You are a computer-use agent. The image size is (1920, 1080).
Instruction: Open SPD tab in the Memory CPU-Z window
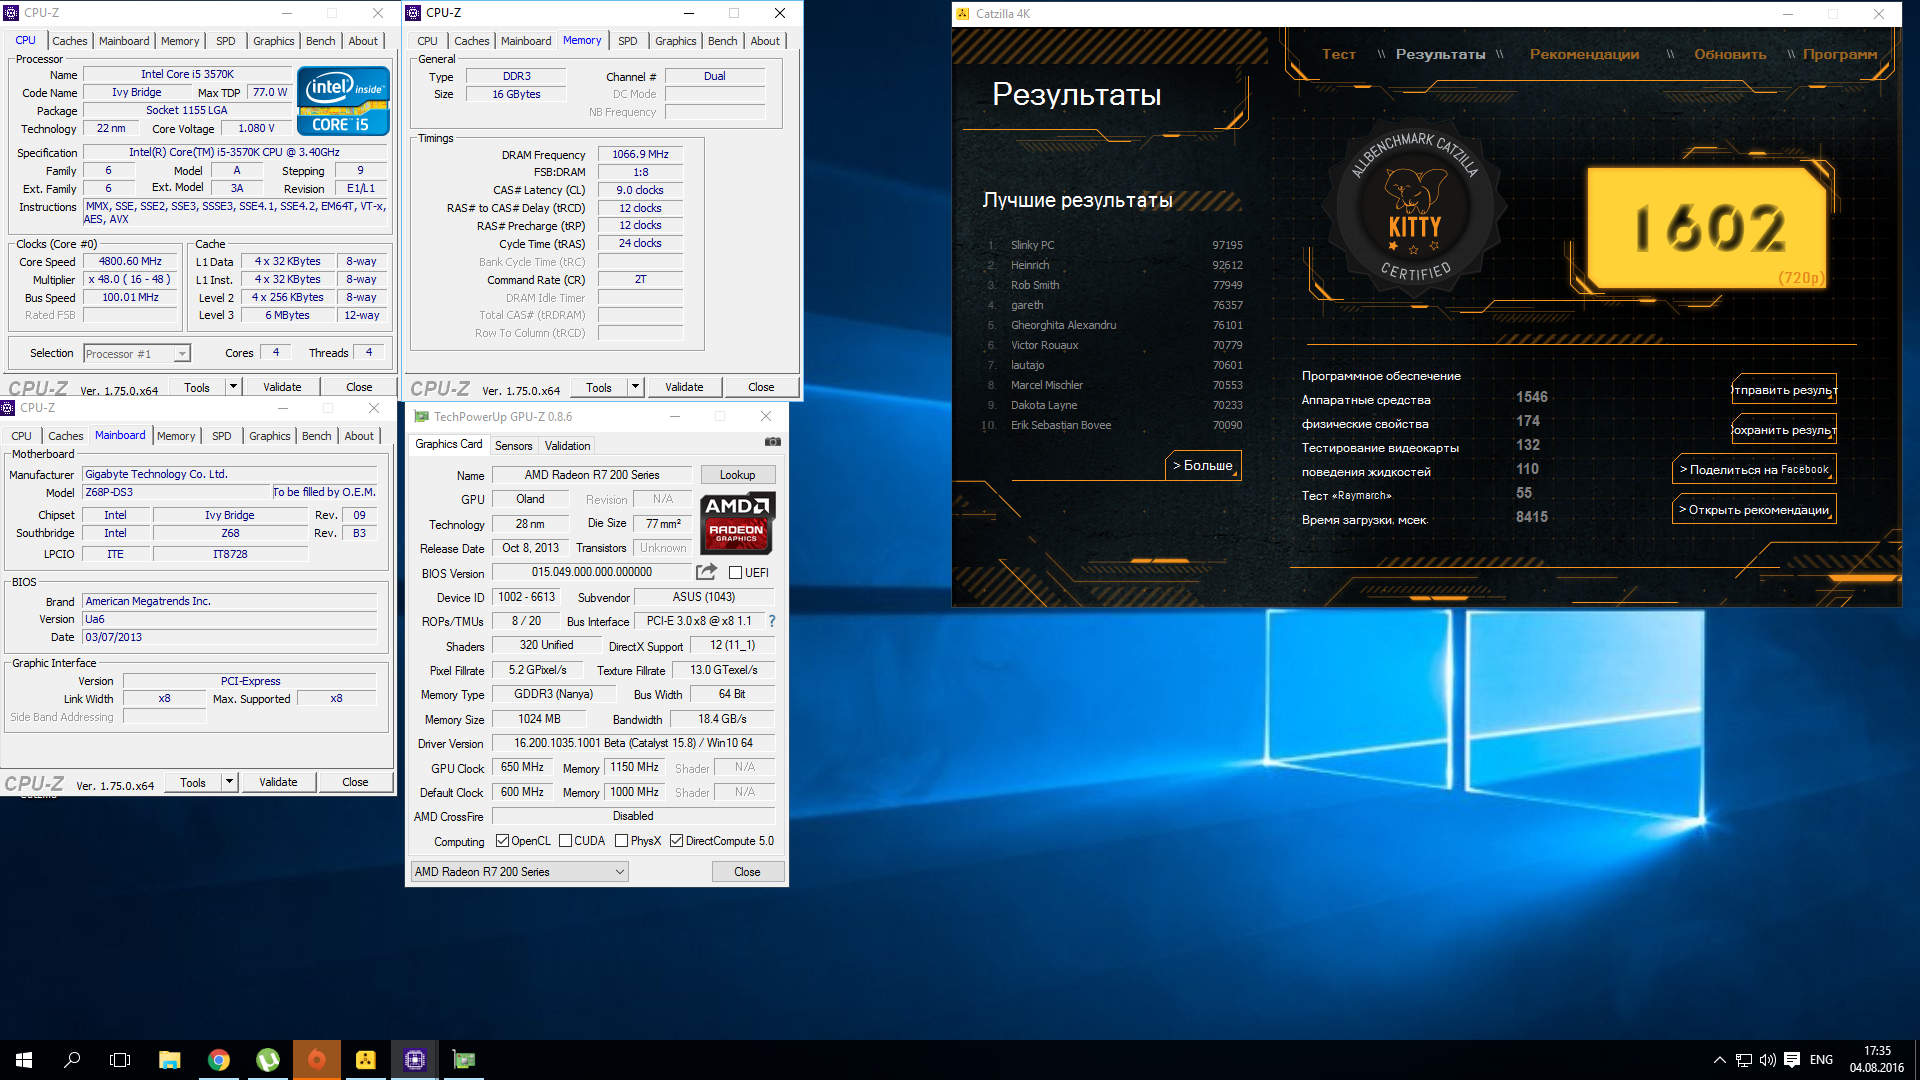(627, 41)
